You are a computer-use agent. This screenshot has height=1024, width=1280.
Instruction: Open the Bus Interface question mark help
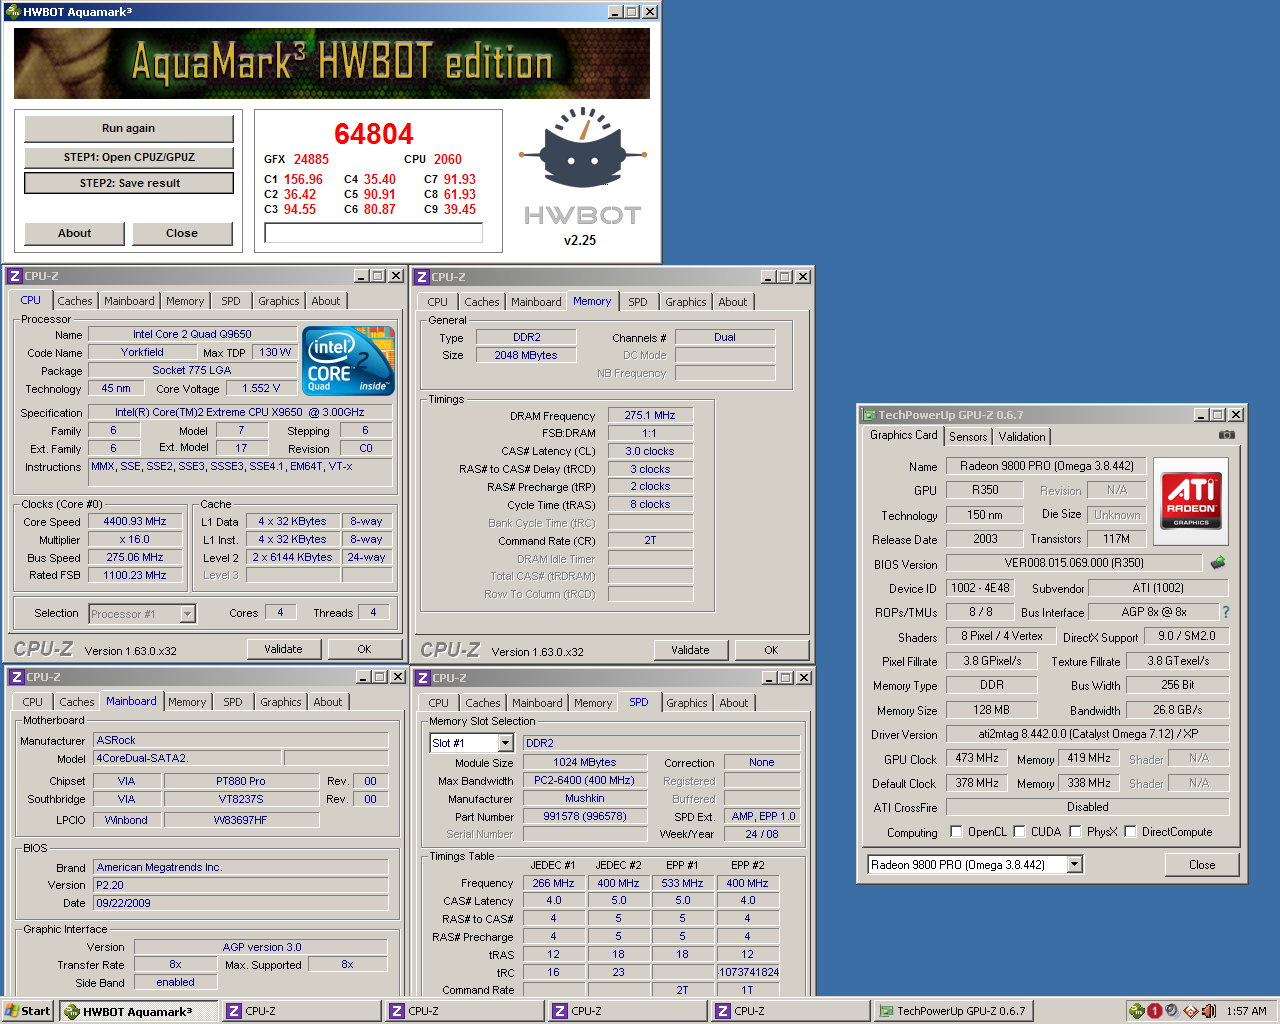point(1226,612)
